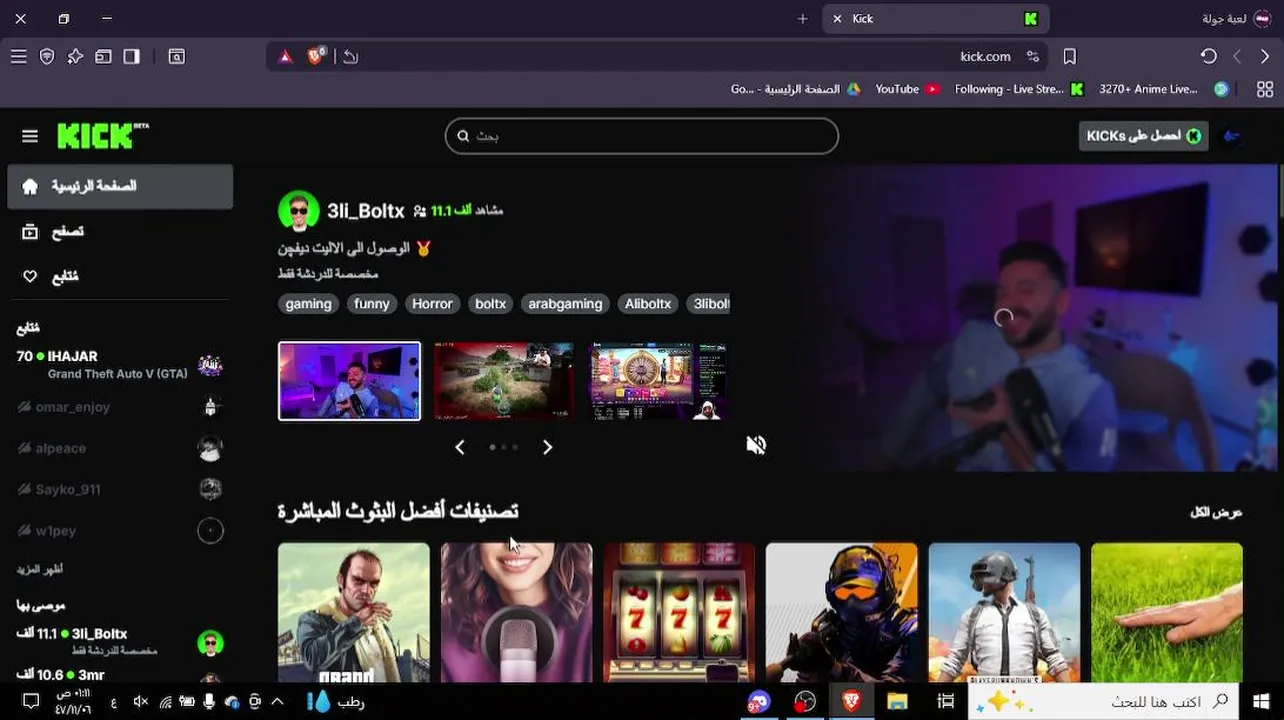This screenshot has width=1284, height=720.
Task: Open File Explorer from taskbar
Action: point(897,702)
